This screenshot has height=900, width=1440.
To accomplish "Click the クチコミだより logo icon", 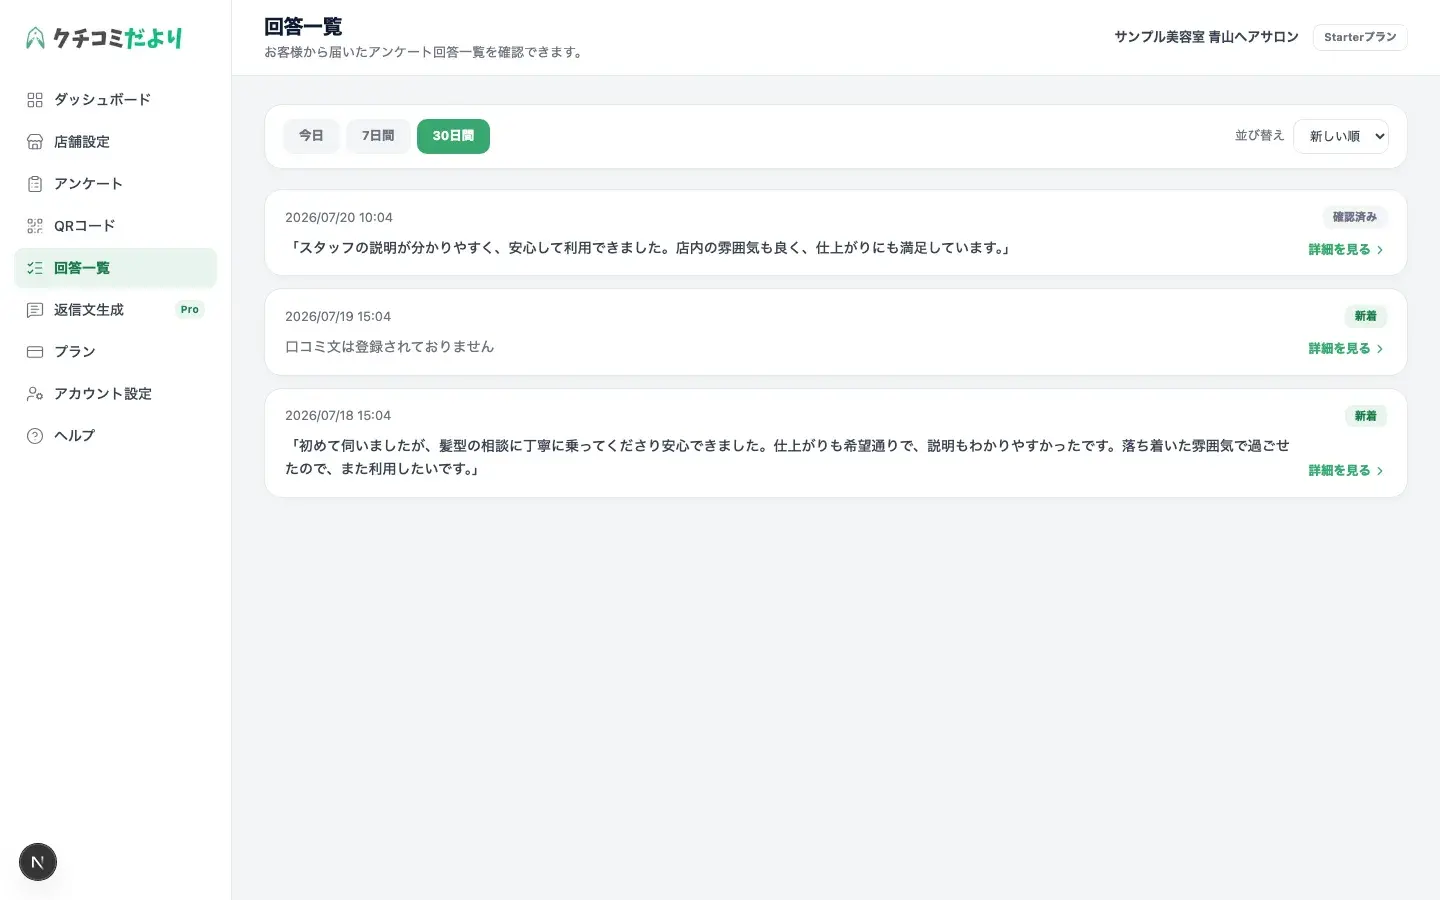I will 35,38.
